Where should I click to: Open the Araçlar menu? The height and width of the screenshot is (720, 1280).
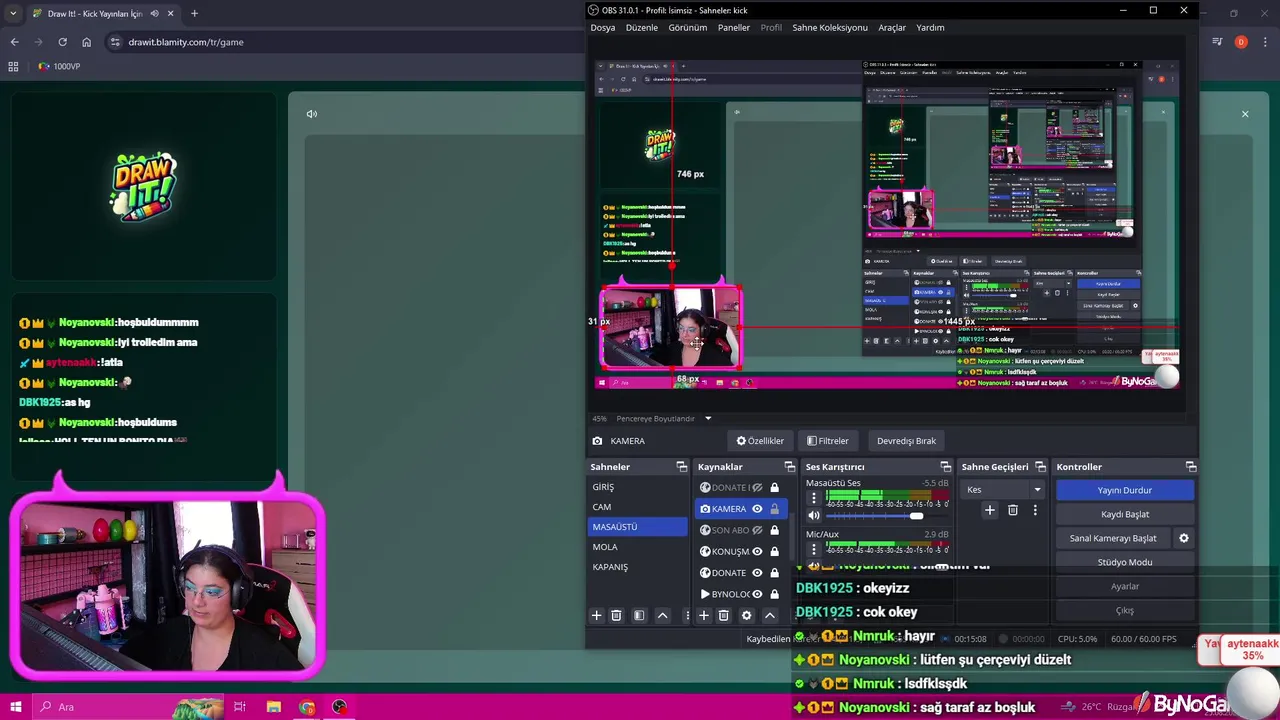coord(892,28)
